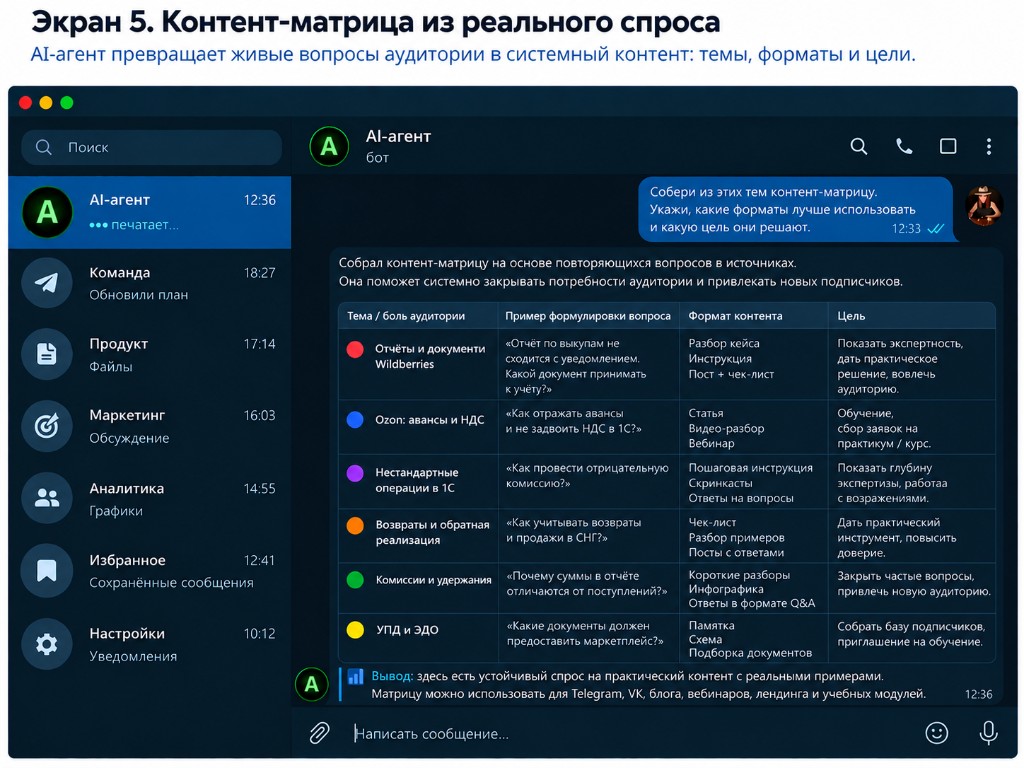The width and height of the screenshot is (1024, 768).
Task: Open the emoji smiley picker
Action: (x=936, y=733)
